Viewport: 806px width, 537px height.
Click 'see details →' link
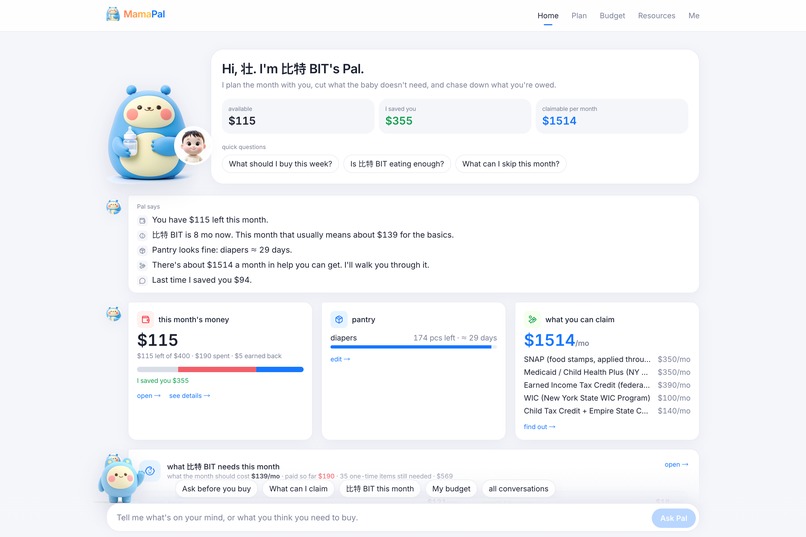(x=189, y=396)
